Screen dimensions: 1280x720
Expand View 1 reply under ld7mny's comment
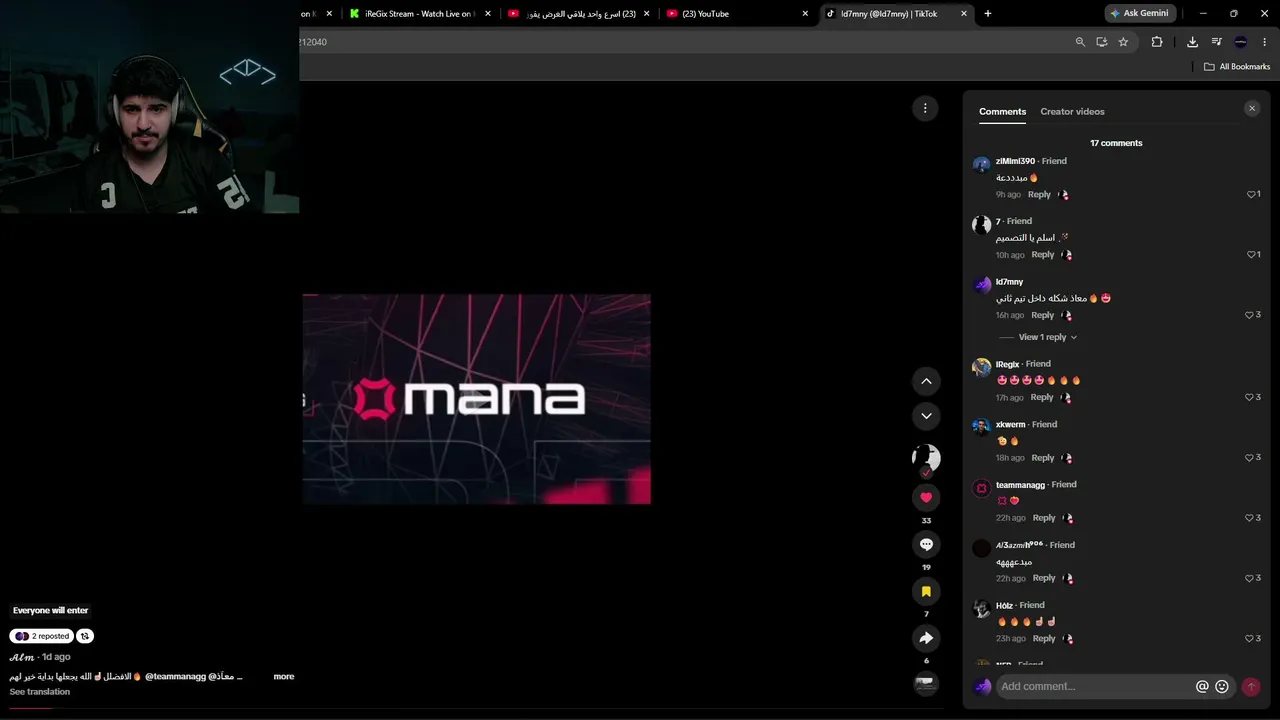pyautogui.click(x=1047, y=337)
